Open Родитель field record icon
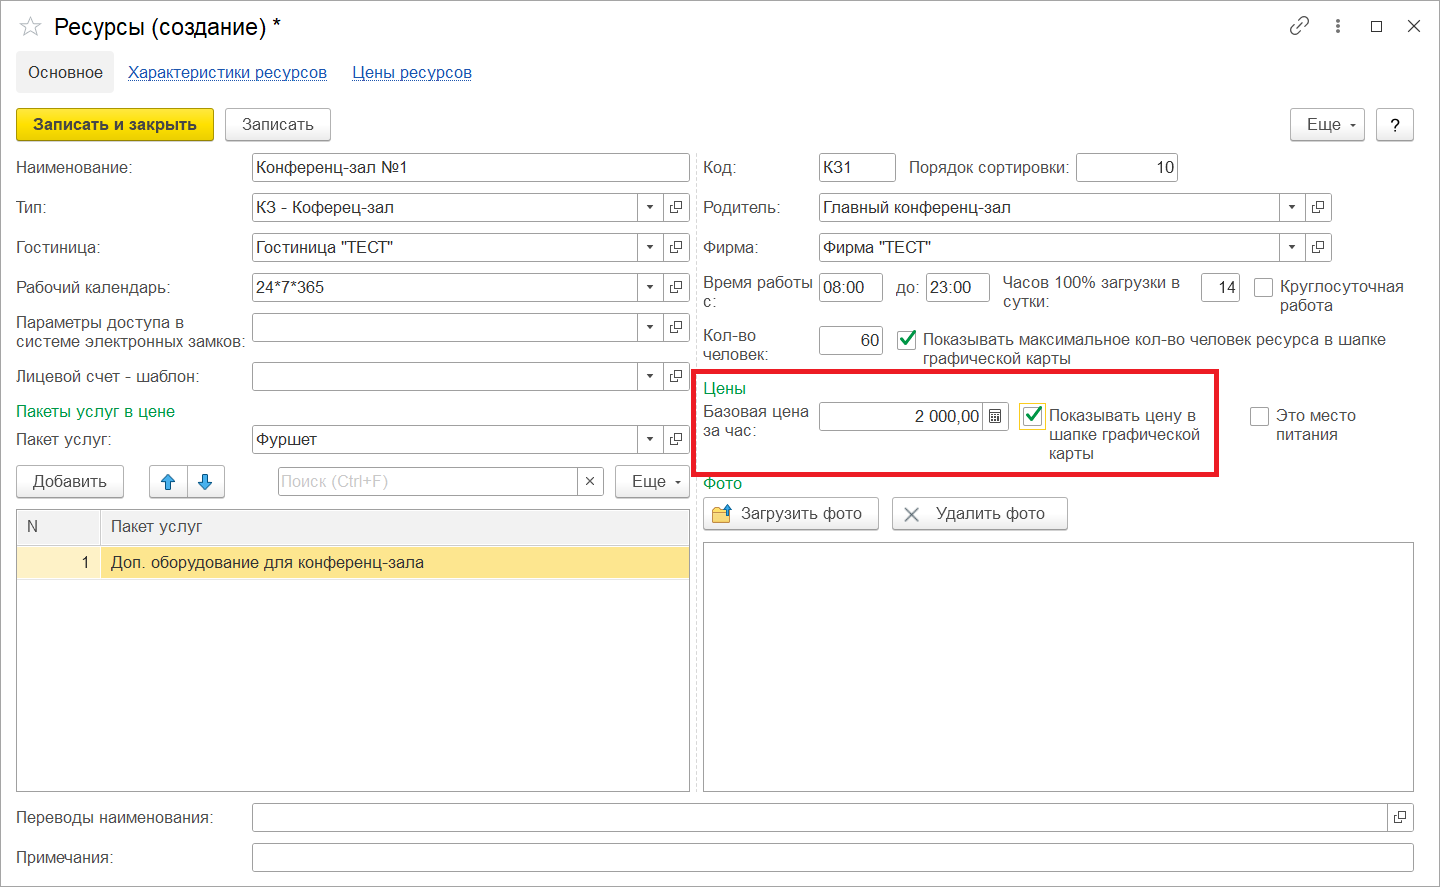 pyautogui.click(x=1318, y=207)
